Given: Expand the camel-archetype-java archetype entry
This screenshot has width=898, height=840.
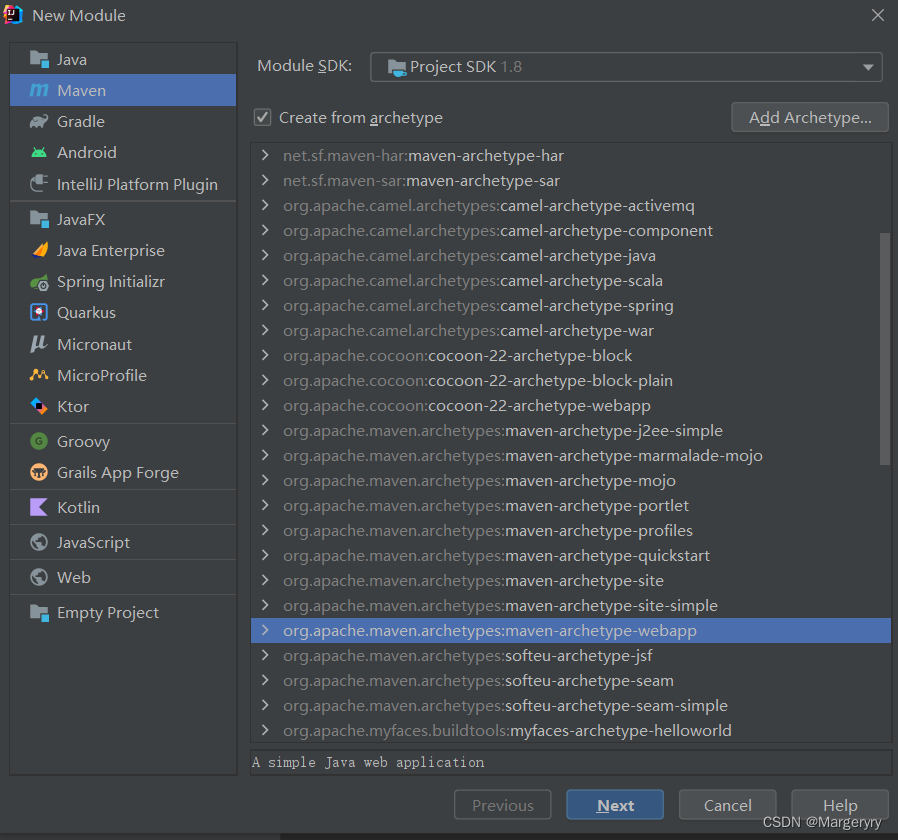Looking at the screenshot, I should tap(266, 255).
